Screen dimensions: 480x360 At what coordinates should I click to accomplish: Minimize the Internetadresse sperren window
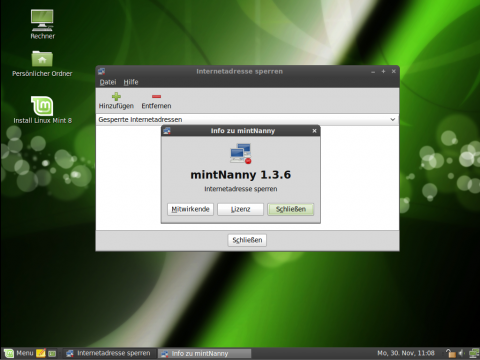(373, 72)
